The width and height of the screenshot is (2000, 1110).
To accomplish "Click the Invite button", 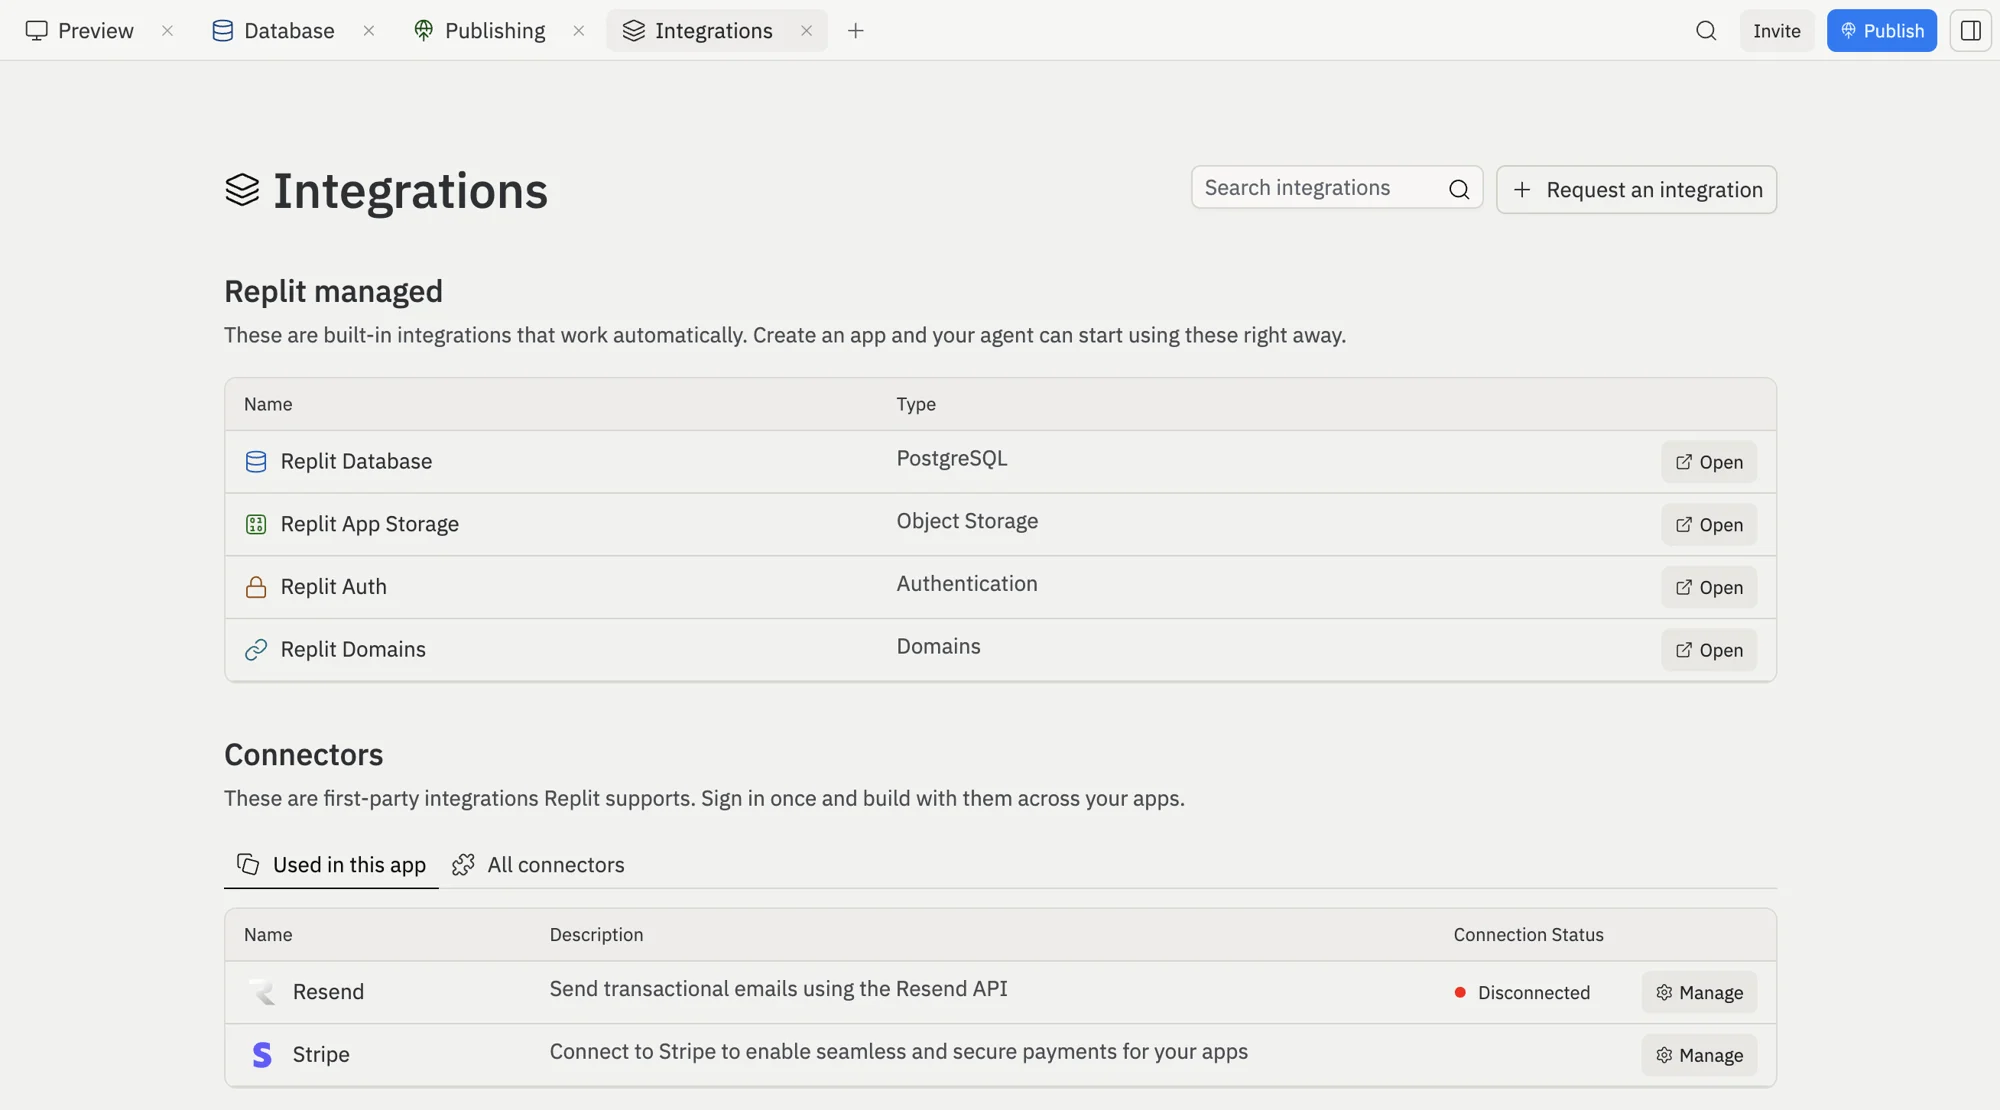I will click(1777, 31).
